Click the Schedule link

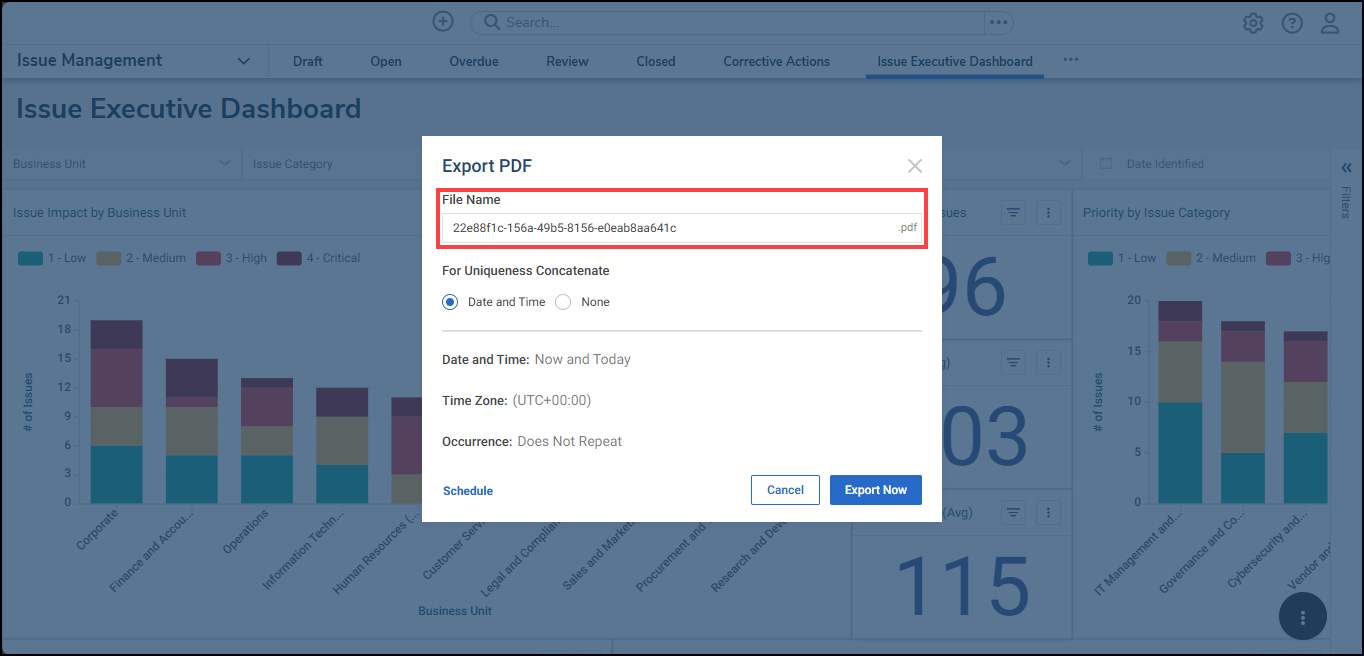pos(468,491)
